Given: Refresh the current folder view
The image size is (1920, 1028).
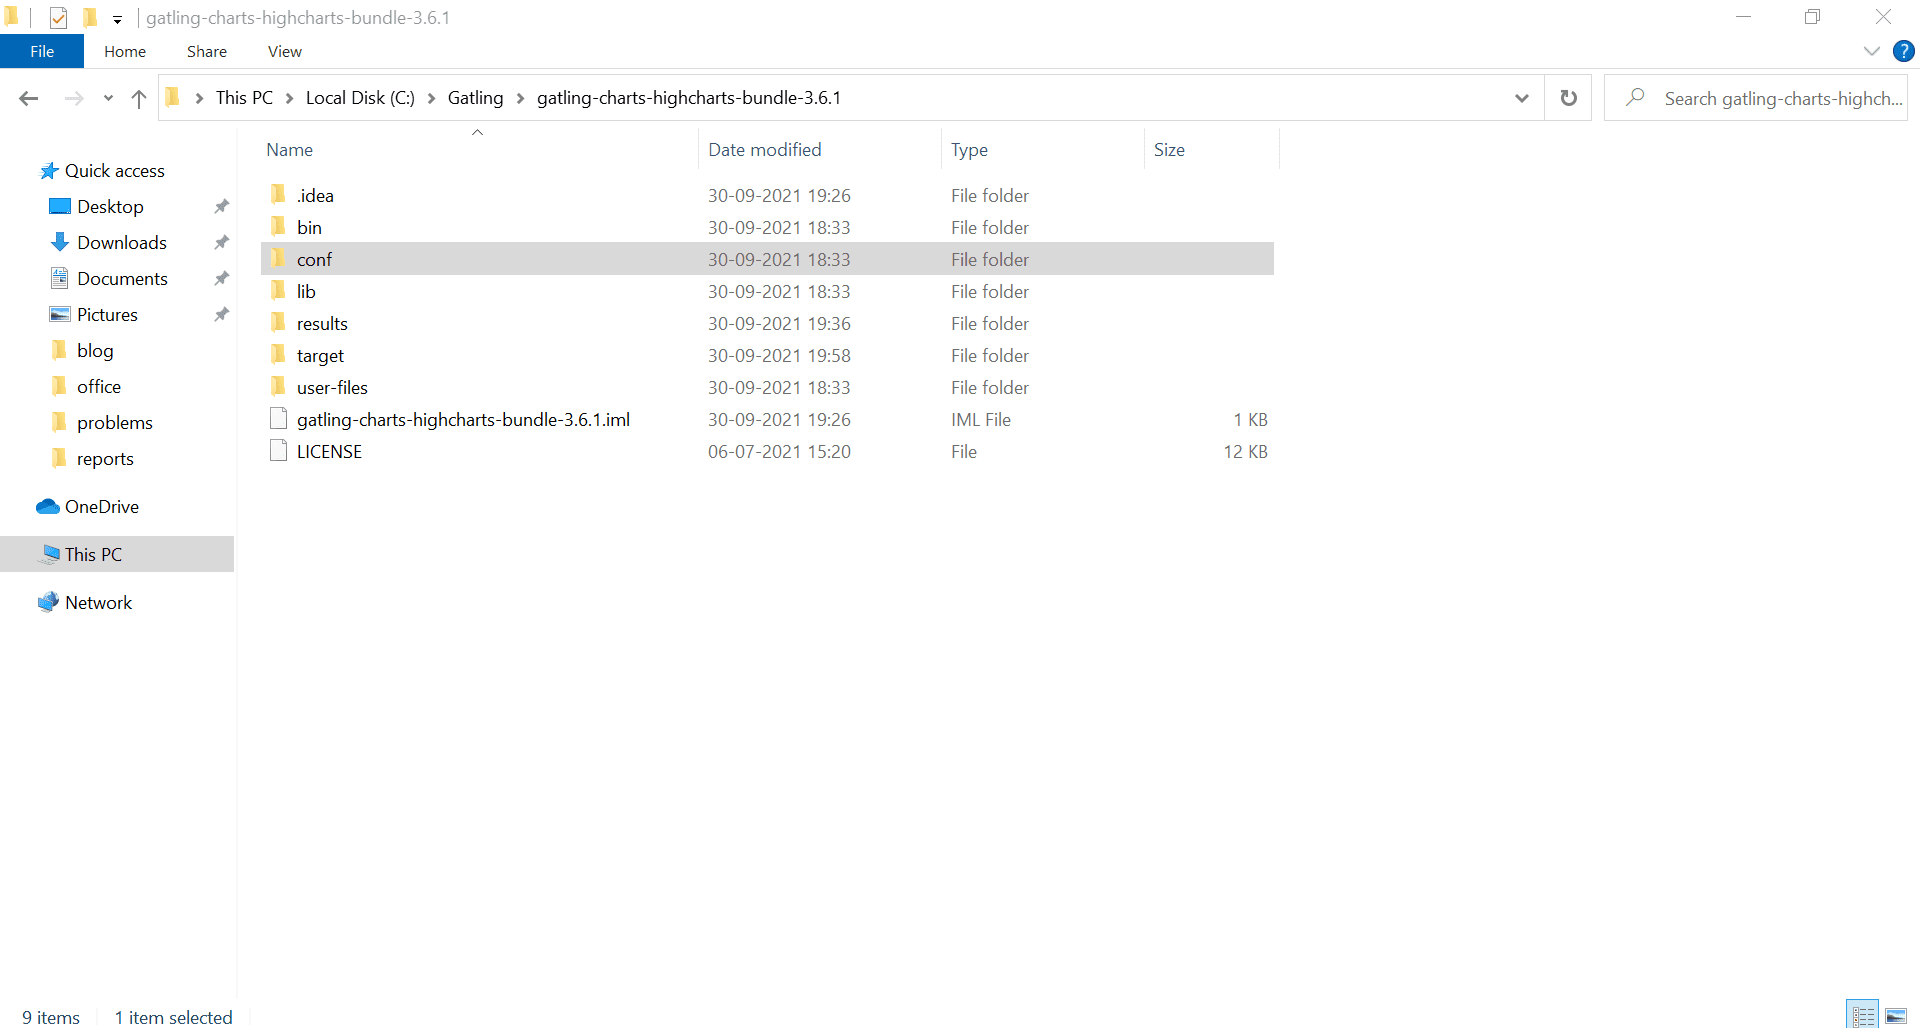Looking at the screenshot, I should pyautogui.click(x=1568, y=98).
